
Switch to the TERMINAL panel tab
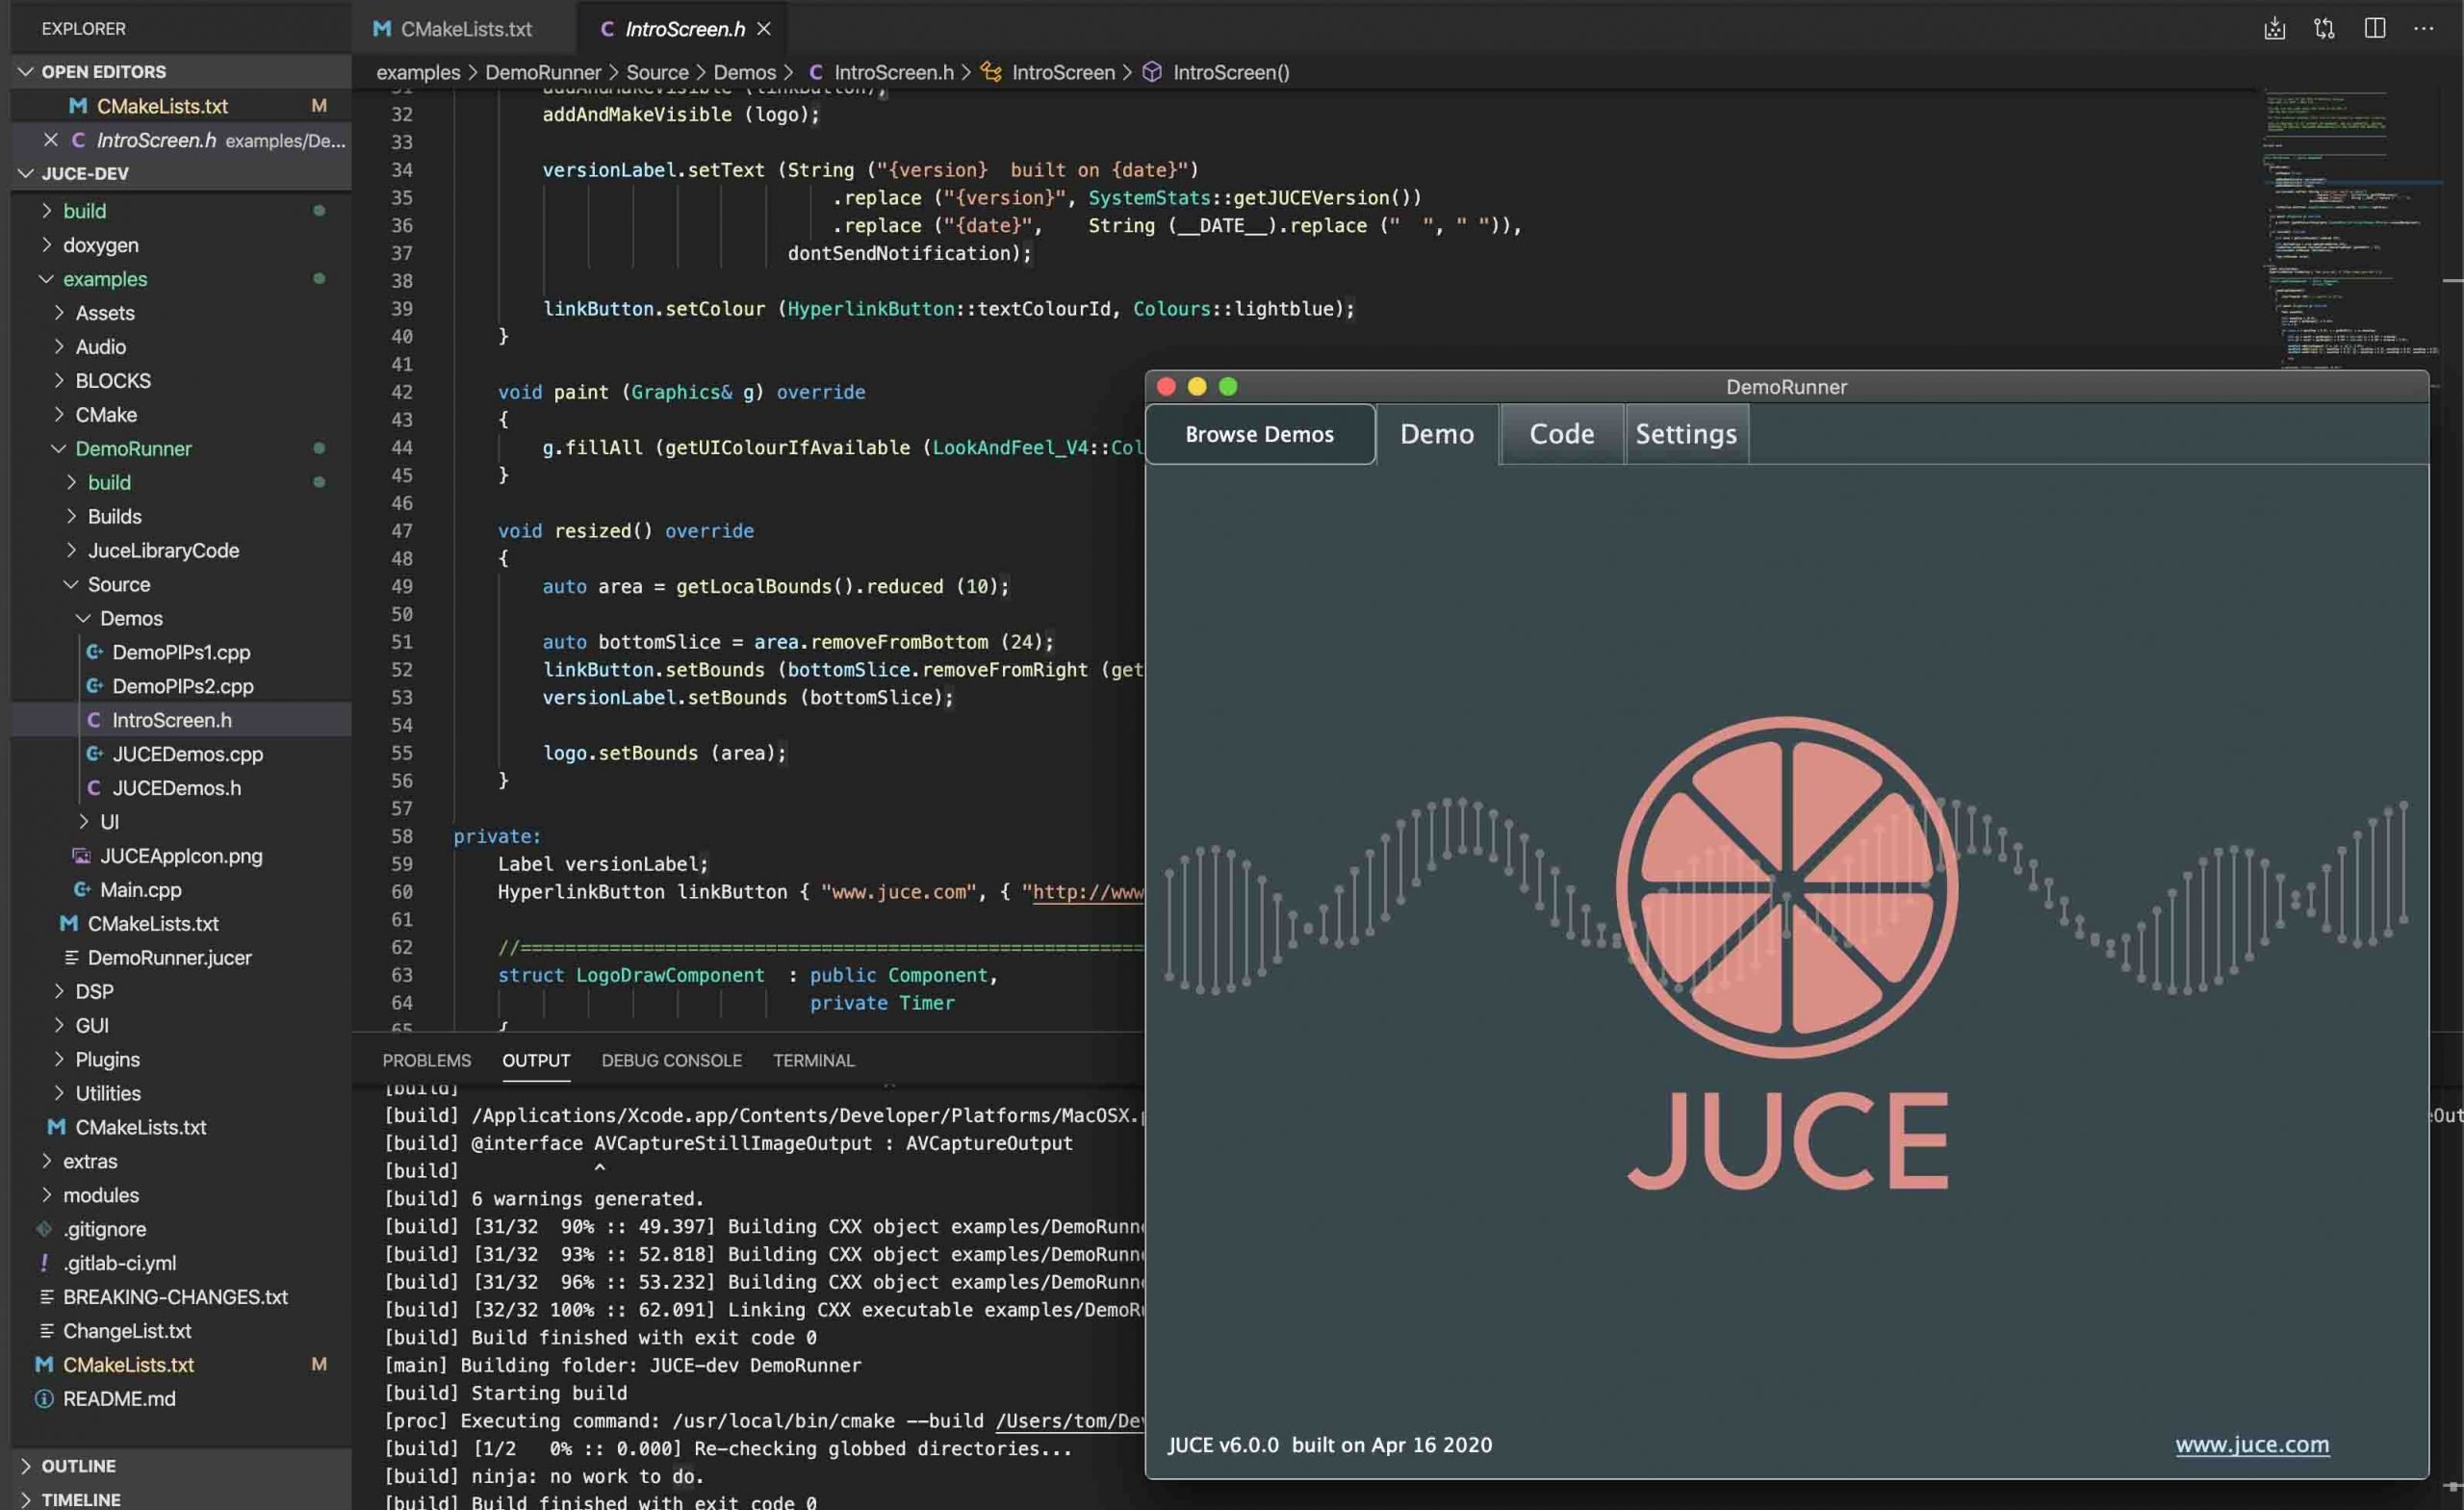pyautogui.click(x=813, y=1060)
